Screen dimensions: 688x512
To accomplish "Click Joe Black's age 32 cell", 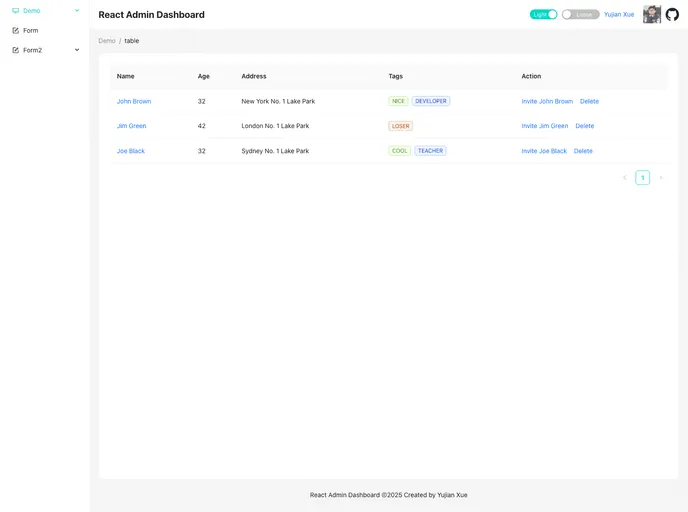I will 201,151.
